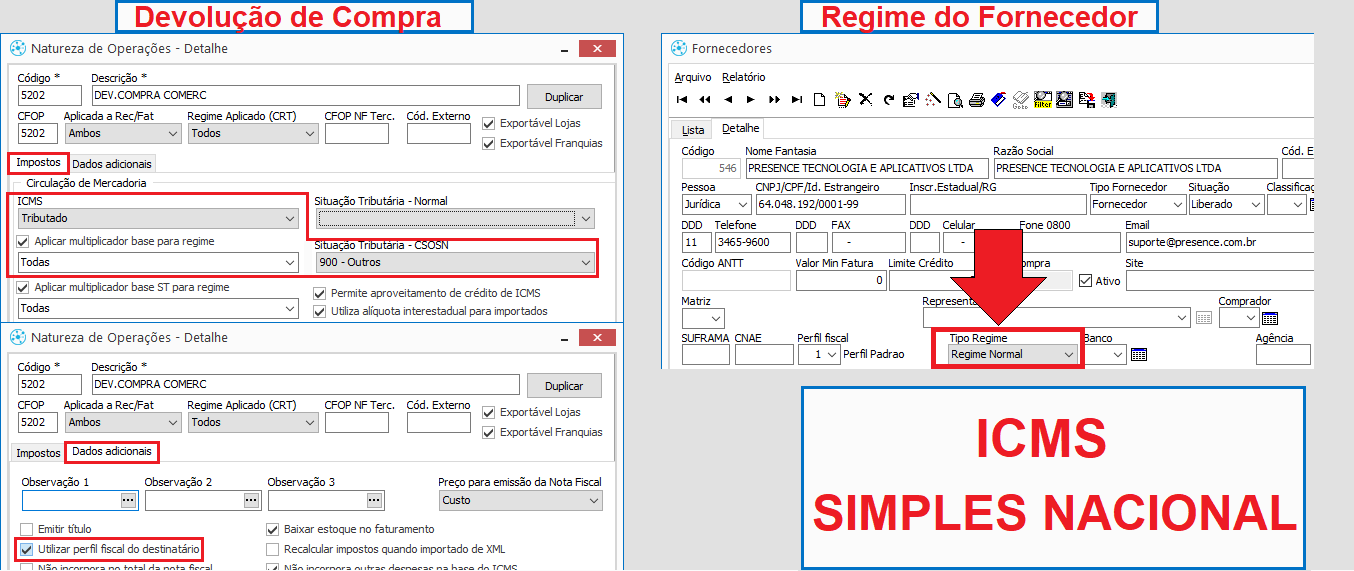Click the export icon with red arrow
Screen dimensions: 1354x571
tap(1087, 99)
